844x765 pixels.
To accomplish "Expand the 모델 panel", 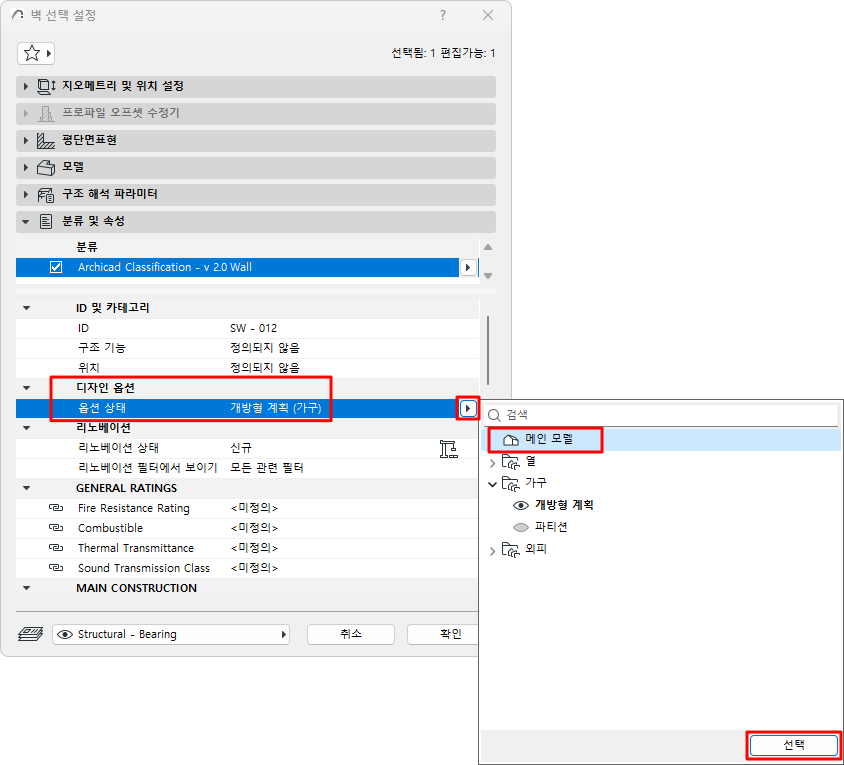I will click(25, 167).
